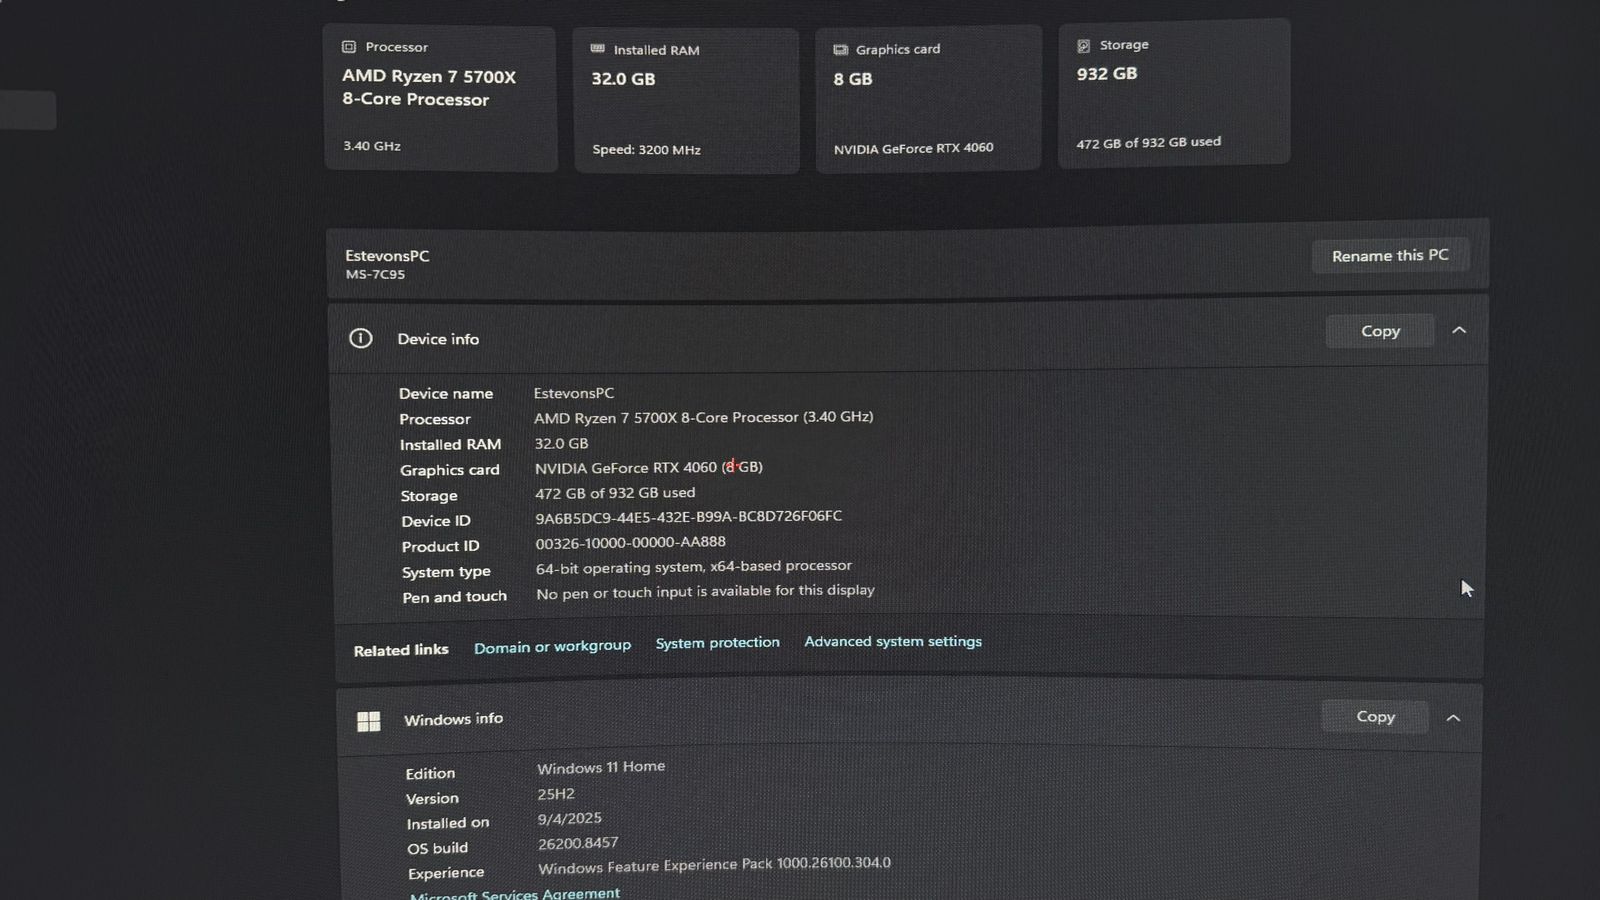This screenshot has height=900, width=1600.
Task: Select the 32.0 GB Installed RAM card
Action: (x=686, y=101)
